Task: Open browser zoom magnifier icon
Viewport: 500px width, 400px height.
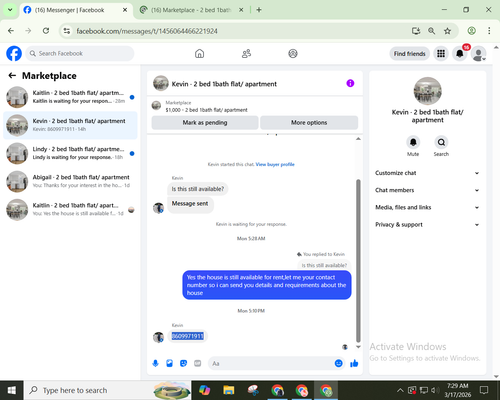Action: click(431, 31)
